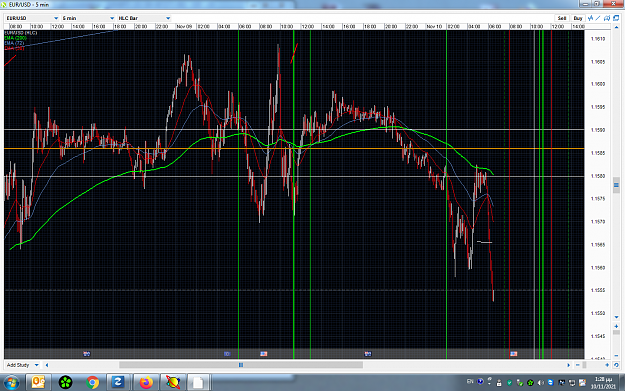Click the EU flag marker near Nov 09 04:00

pos(227,354)
